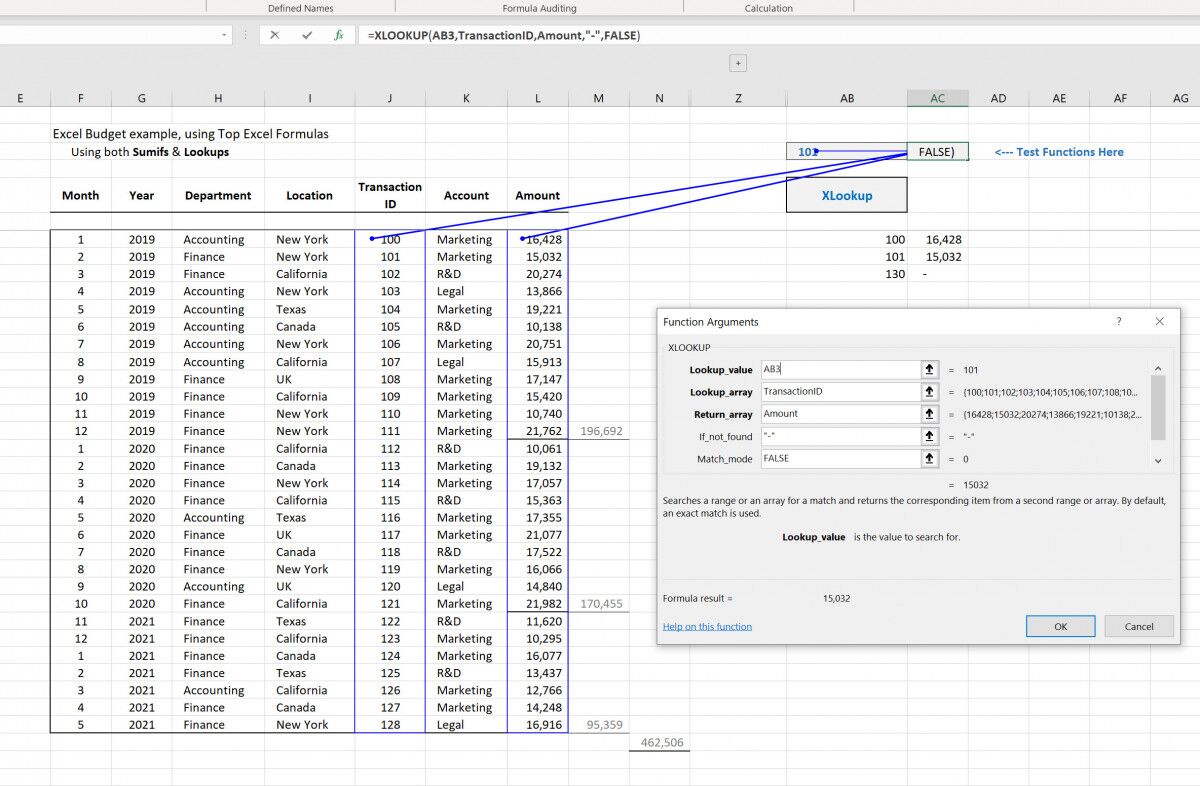
Task: Click the Match_mode range selector arrow
Action: tap(929, 459)
